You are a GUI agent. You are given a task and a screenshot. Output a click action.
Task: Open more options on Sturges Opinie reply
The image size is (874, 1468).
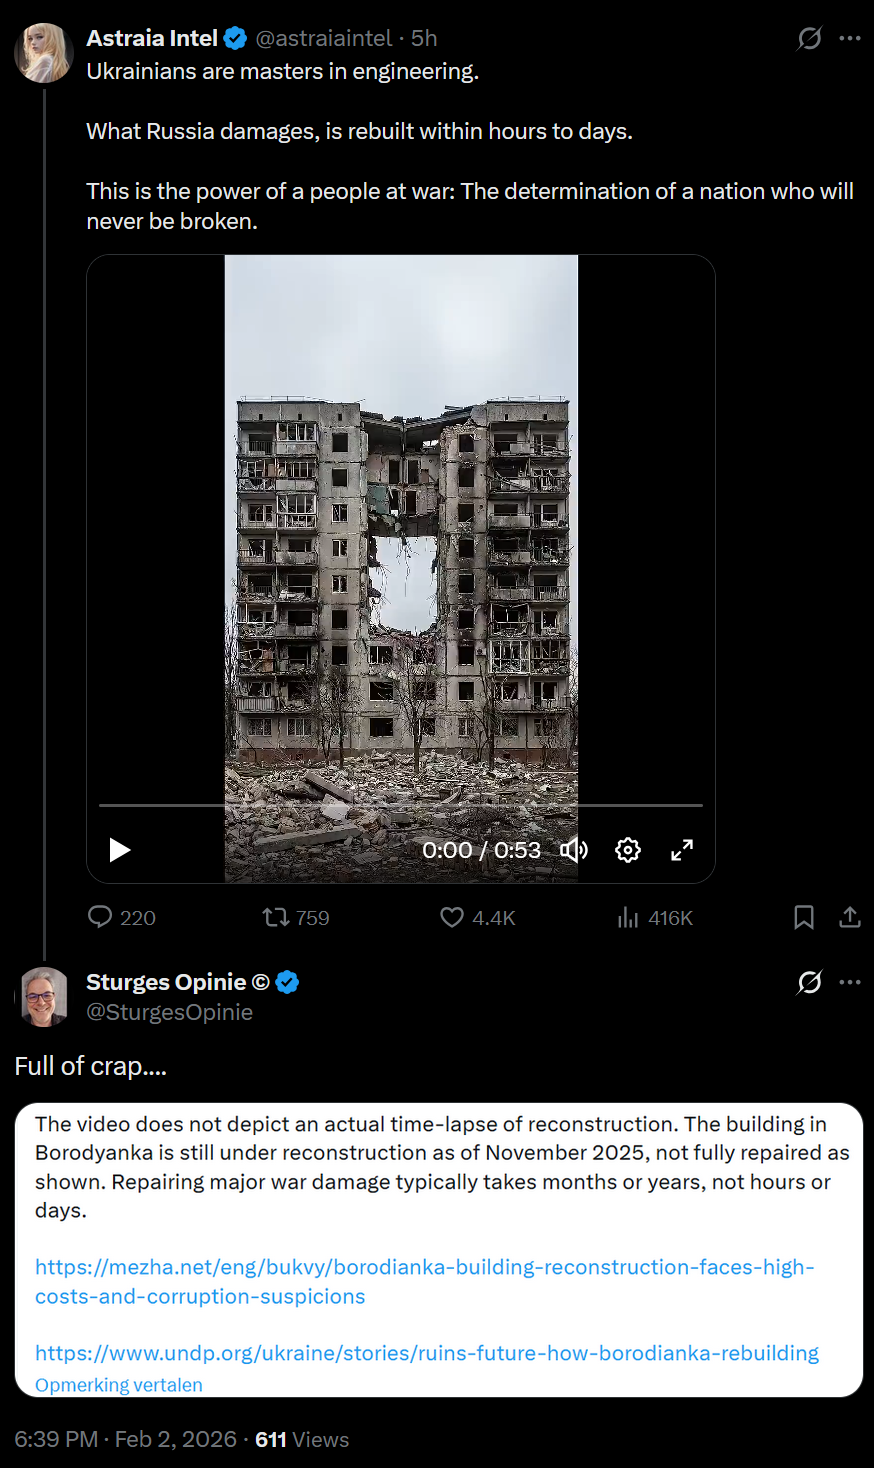(850, 982)
